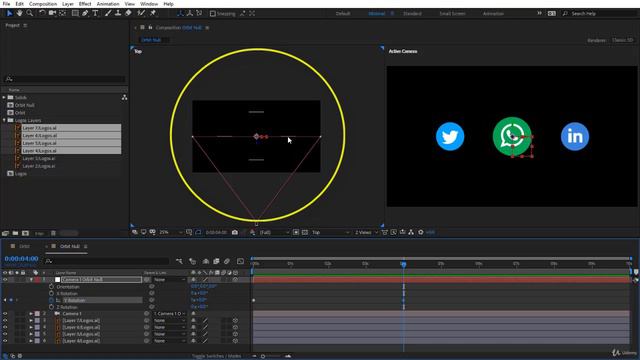The width and height of the screenshot is (640, 360).
Task: Open project flowchart view icon
Action: (x=124, y=97)
